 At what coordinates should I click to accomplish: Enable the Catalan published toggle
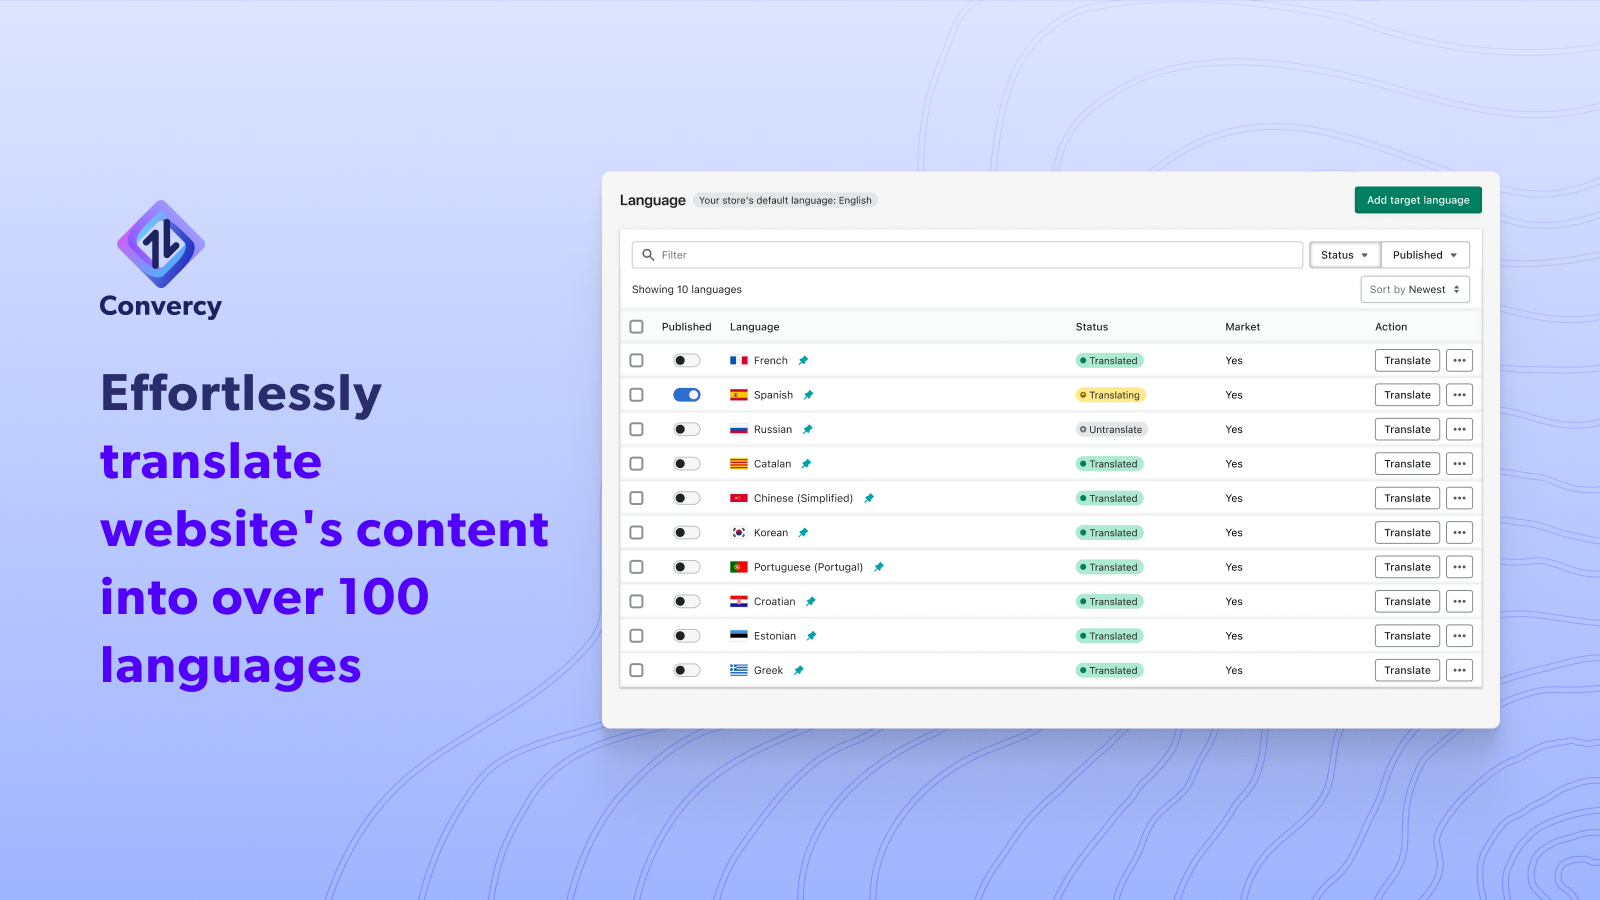pos(686,464)
